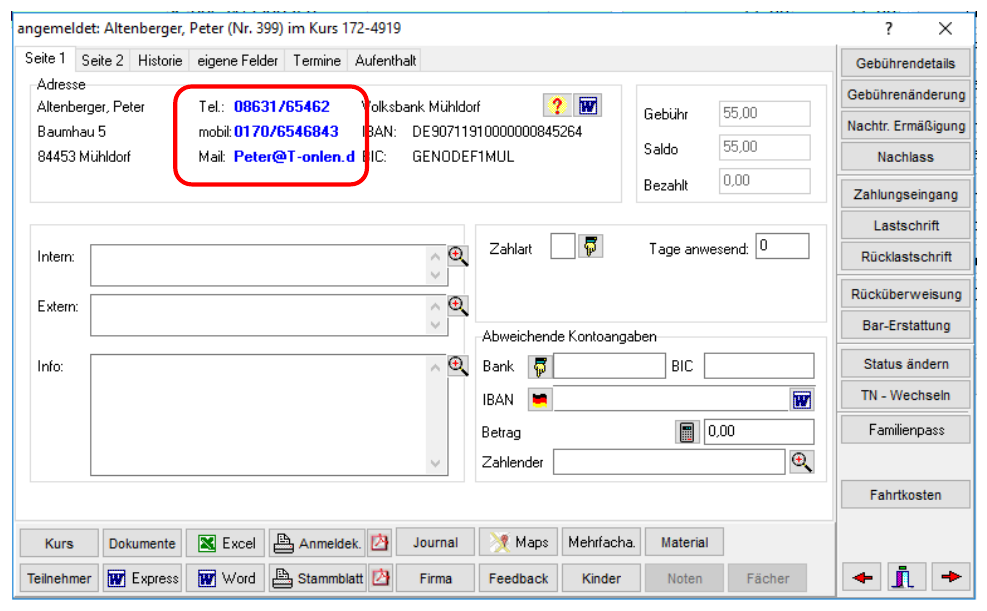The height and width of the screenshot is (611, 987).
Task: Open Express Word export
Action: pos(143,578)
